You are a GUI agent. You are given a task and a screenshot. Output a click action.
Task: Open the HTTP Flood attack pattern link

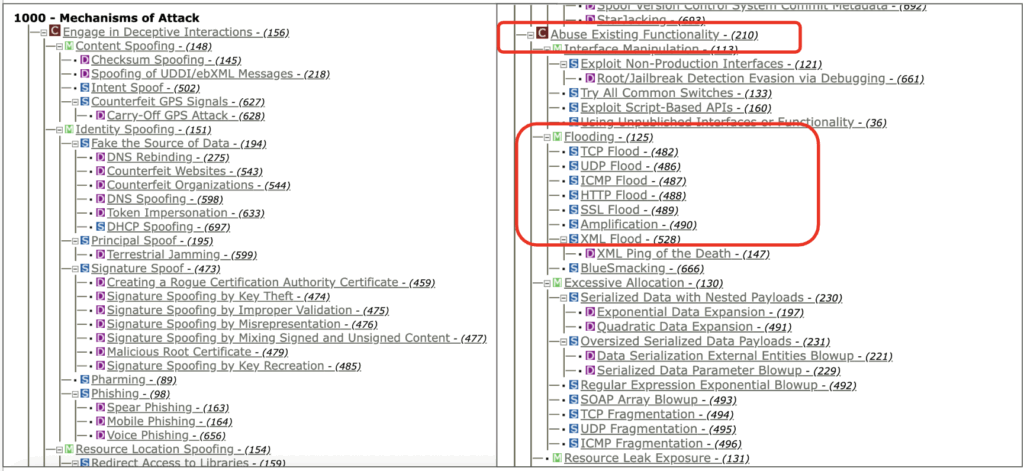click(614, 196)
